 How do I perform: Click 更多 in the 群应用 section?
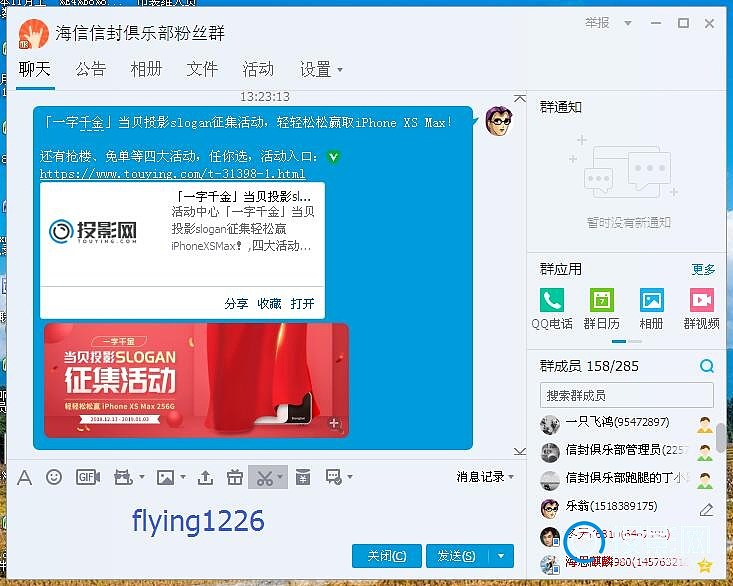point(704,269)
